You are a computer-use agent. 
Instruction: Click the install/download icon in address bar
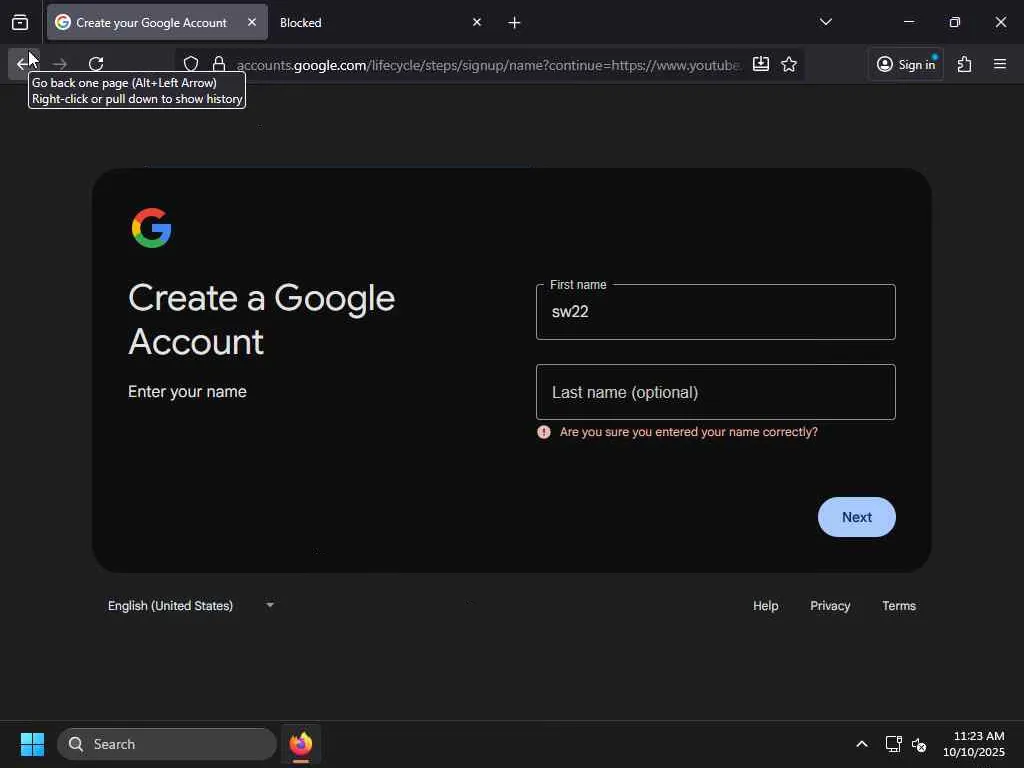coord(761,64)
